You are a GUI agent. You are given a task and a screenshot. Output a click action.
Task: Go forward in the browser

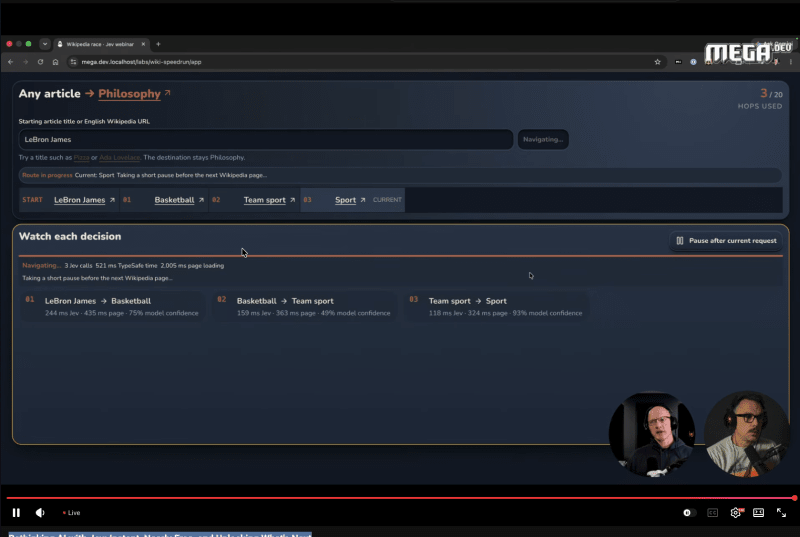(25, 62)
